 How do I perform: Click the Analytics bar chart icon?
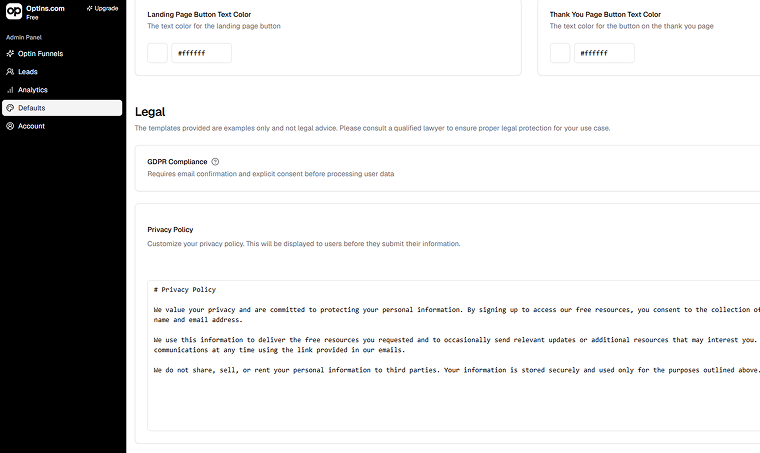[x=10, y=90]
